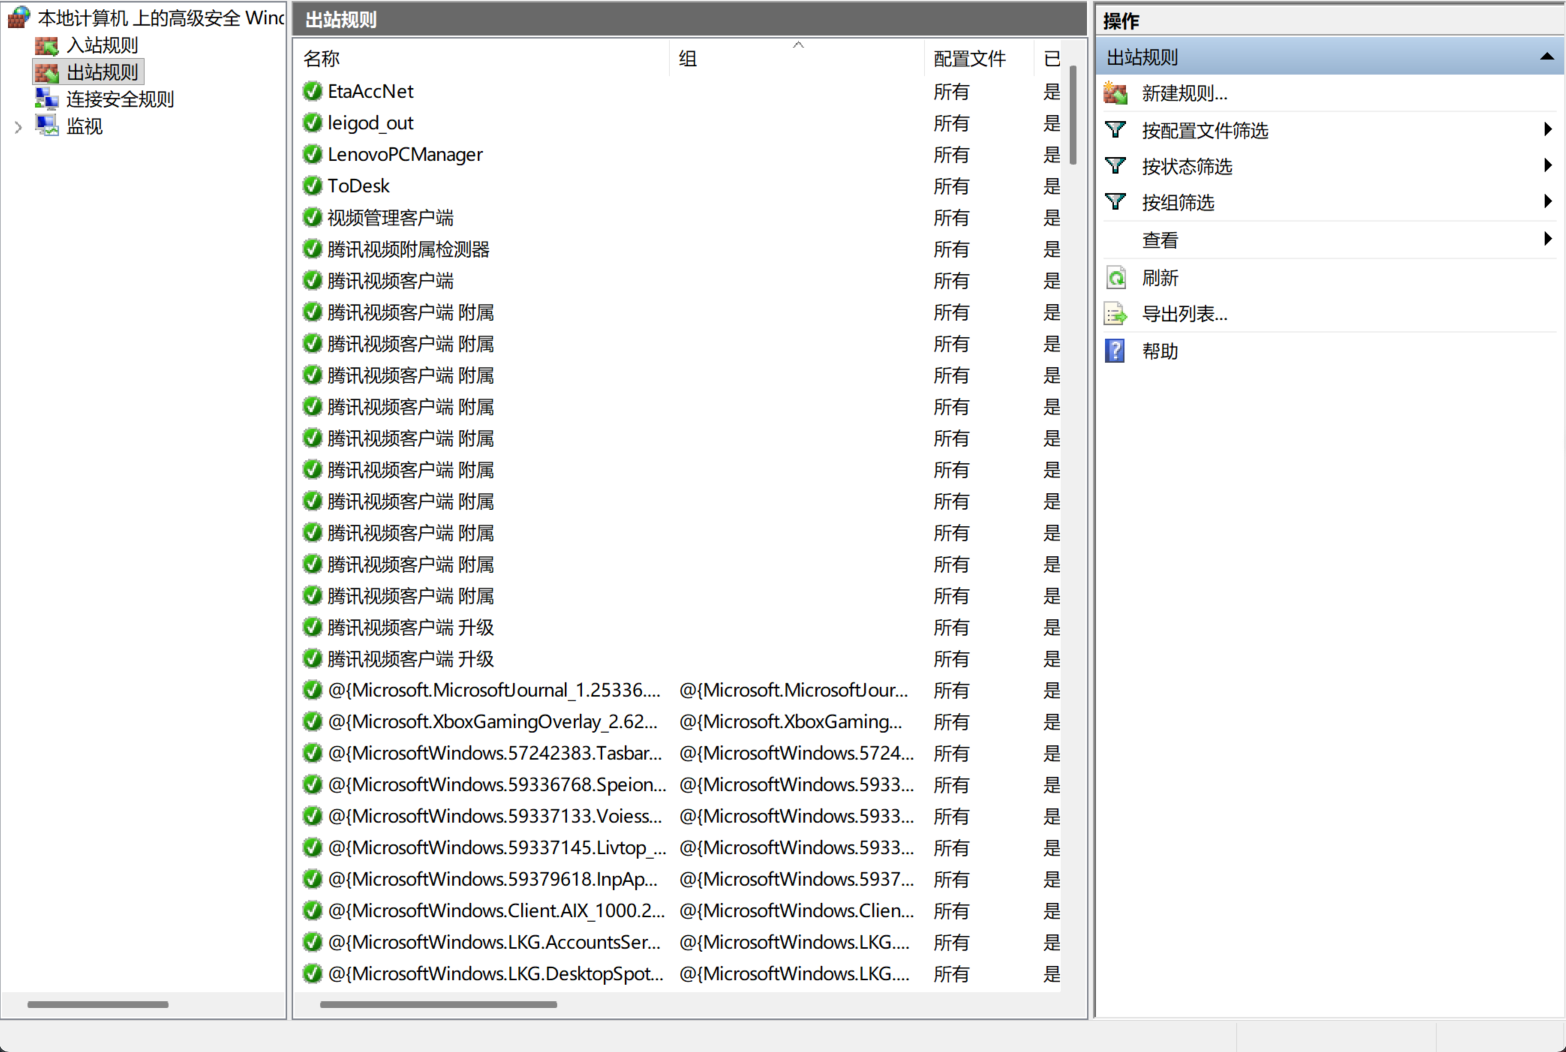1566x1052 pixels.
Task: Click the status icon of the MicrosoftJournal rule
Action: point(312,690)
